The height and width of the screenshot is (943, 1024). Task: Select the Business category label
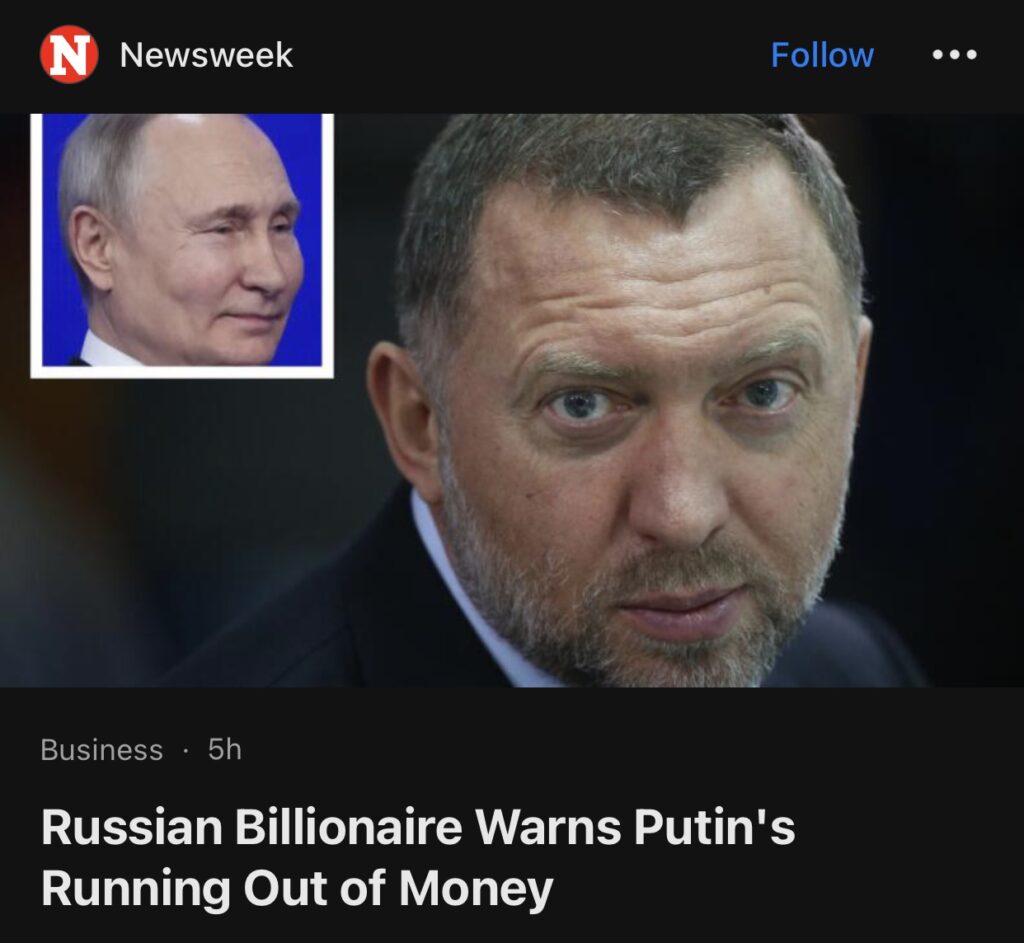(x=101, y=750)
